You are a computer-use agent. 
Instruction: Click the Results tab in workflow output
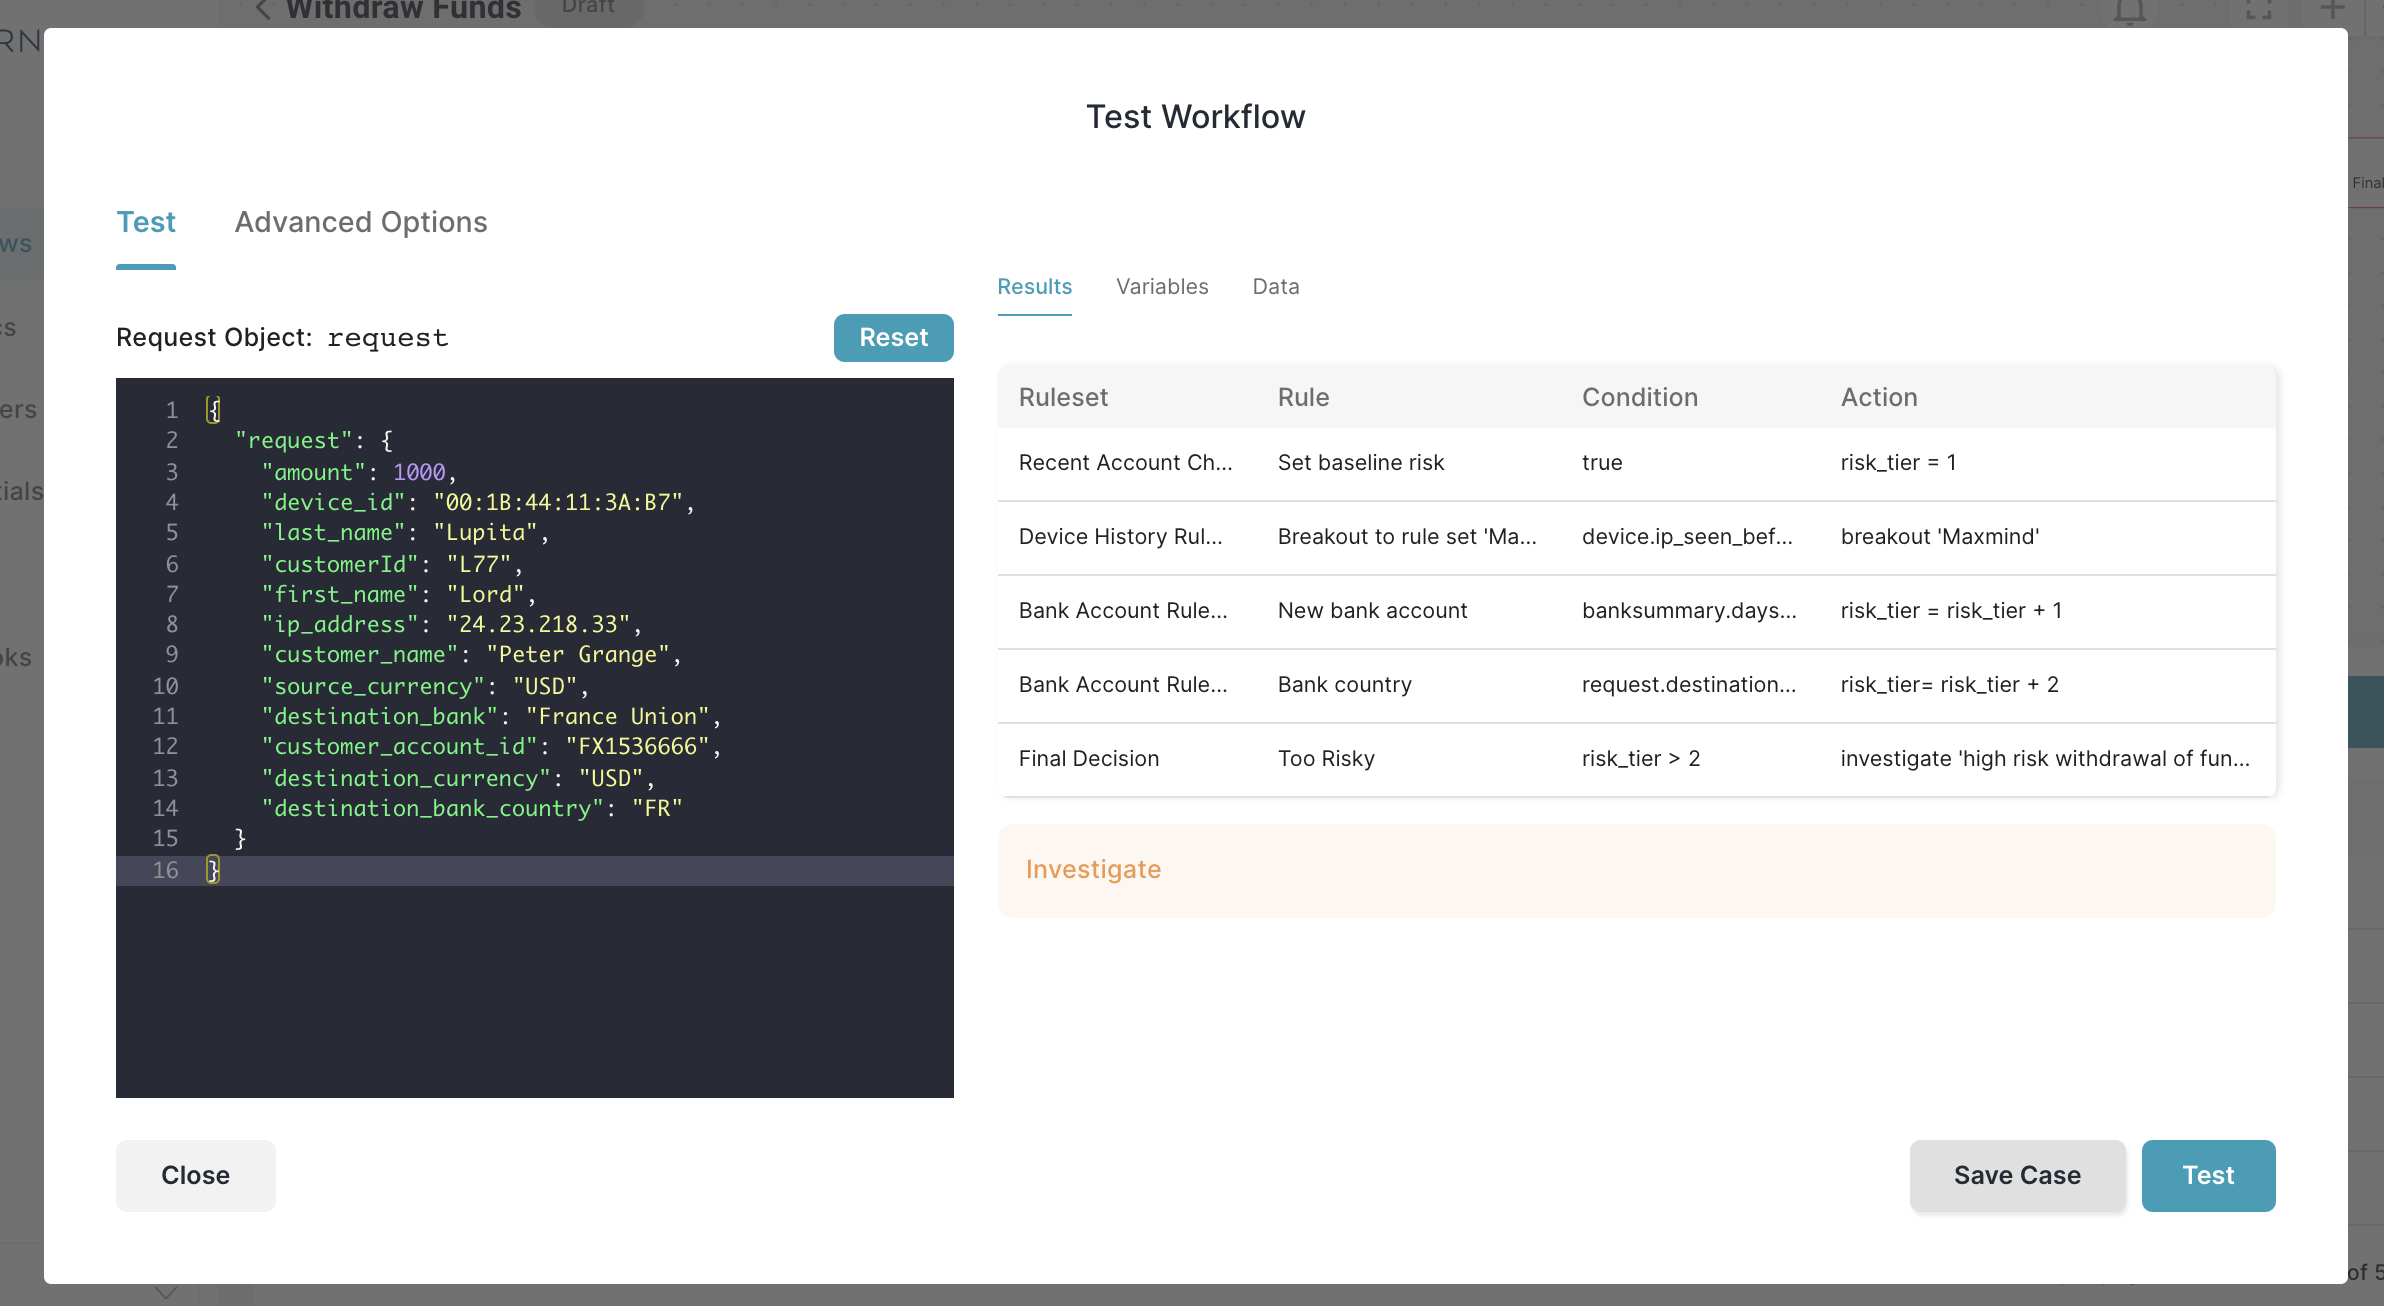tap(1035, 286)
